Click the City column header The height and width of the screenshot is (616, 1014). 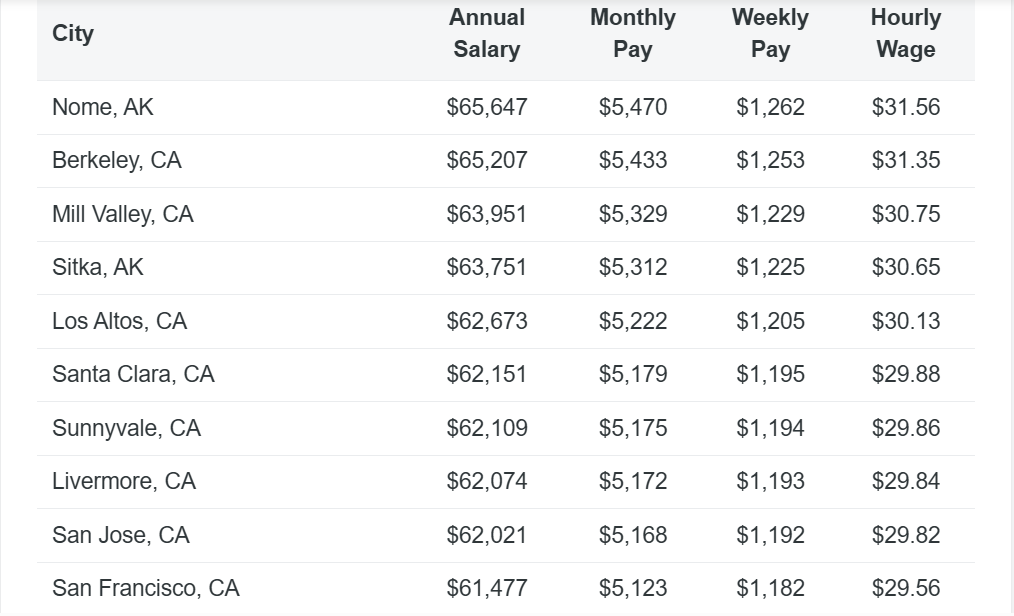point(73,34)
